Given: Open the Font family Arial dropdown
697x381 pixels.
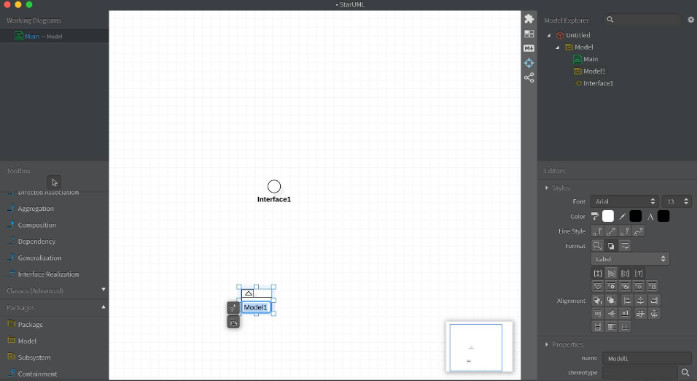Looking at the screenshot, I should click(x=624, y=201).
